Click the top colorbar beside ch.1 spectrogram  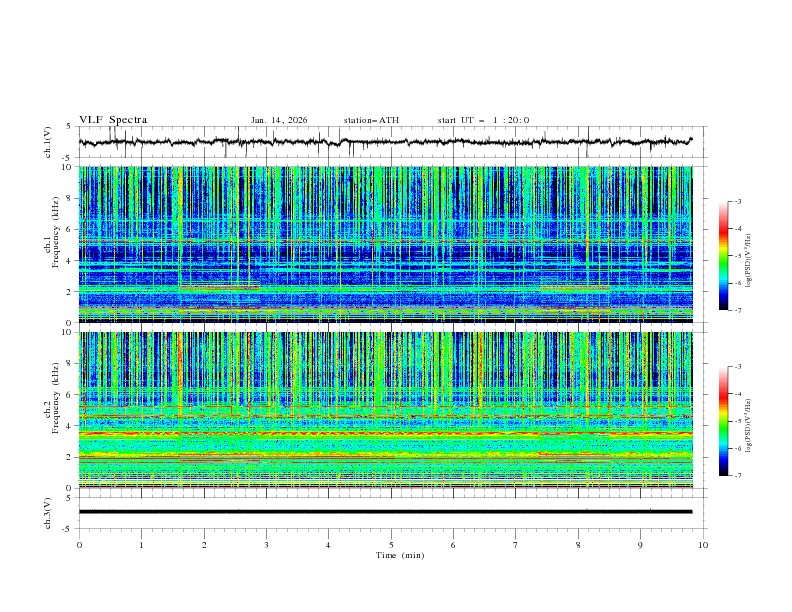(723, 255)
